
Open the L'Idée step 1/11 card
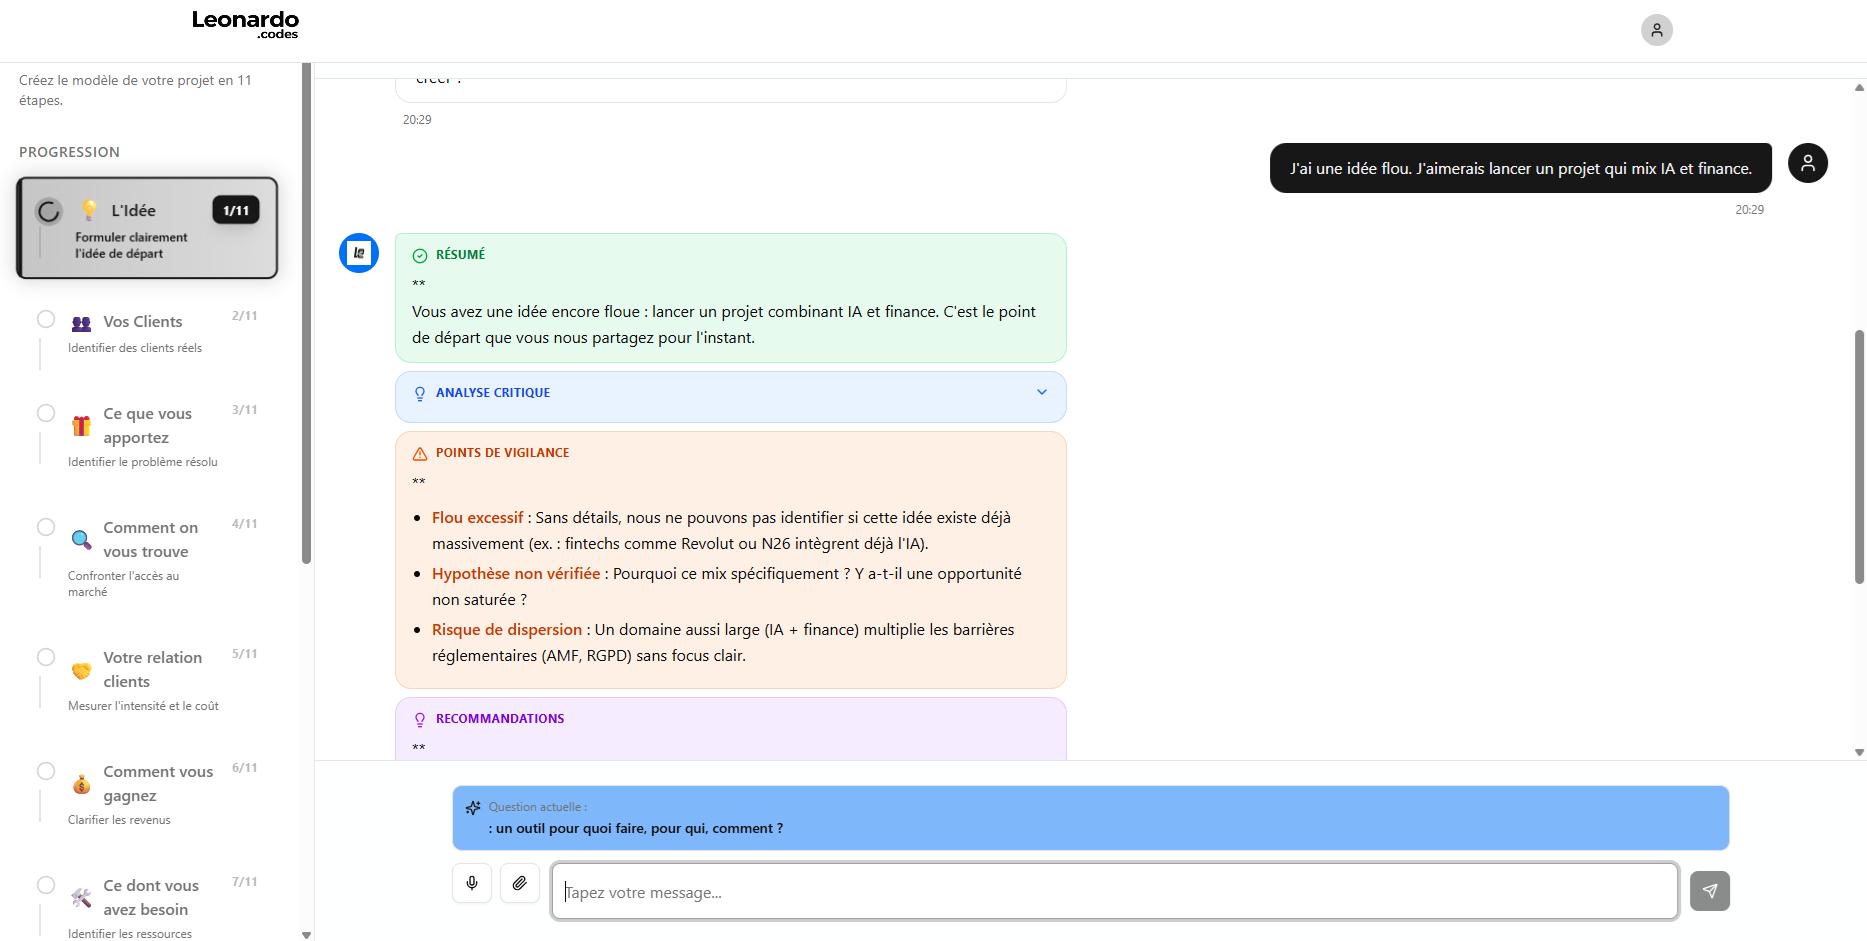pyautogui.click(x=147, y=228)
